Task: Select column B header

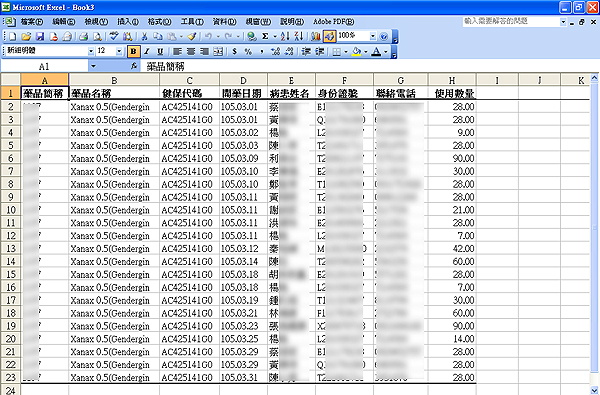Action: click(114, 80)
